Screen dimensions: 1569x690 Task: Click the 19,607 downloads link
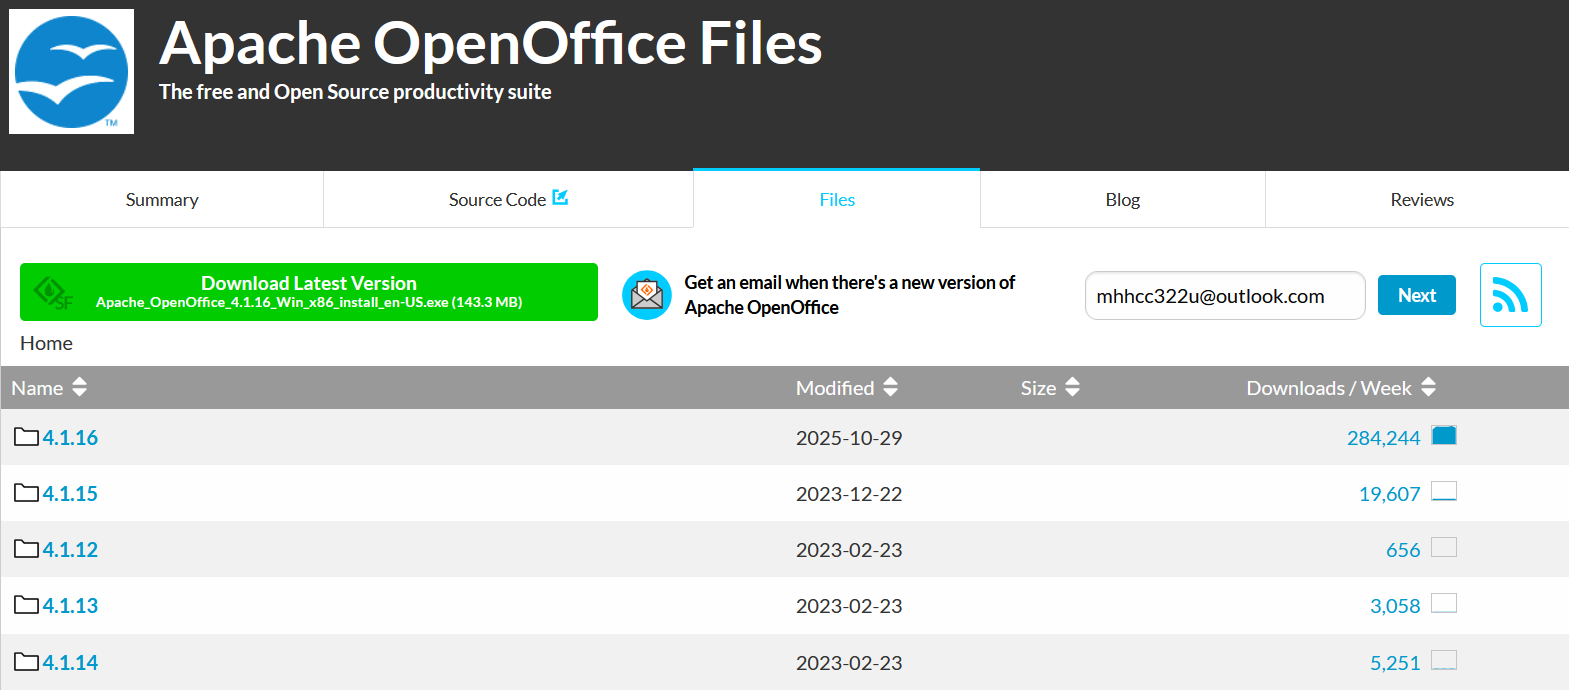click(x=1389, y=494)
